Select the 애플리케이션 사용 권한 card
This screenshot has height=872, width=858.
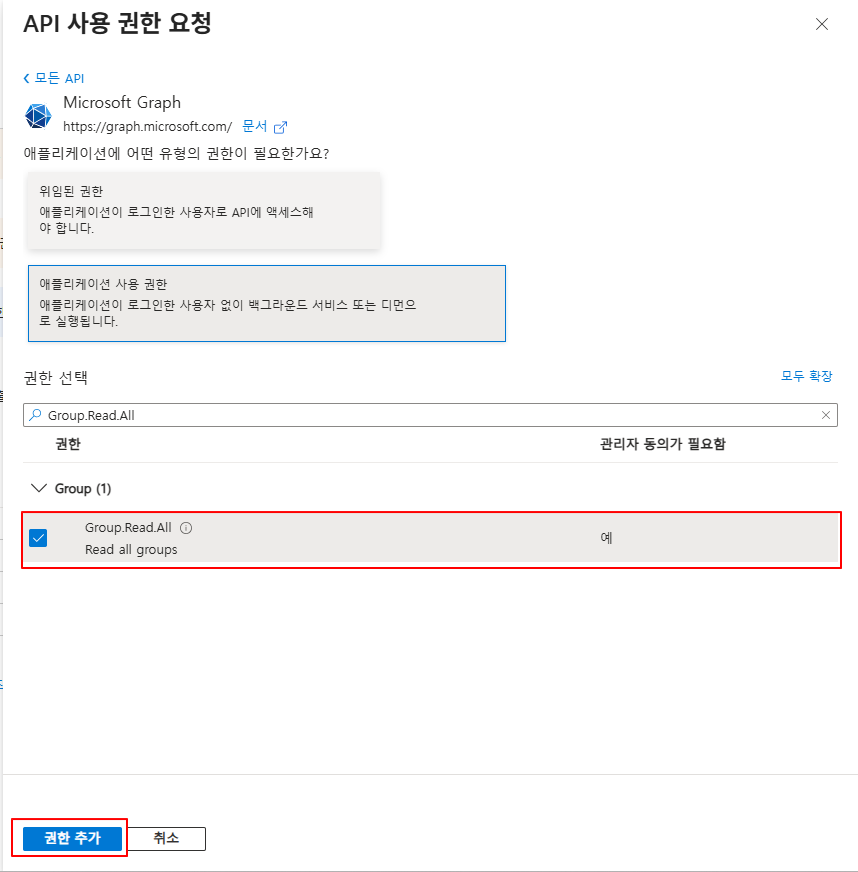point(267,303)
